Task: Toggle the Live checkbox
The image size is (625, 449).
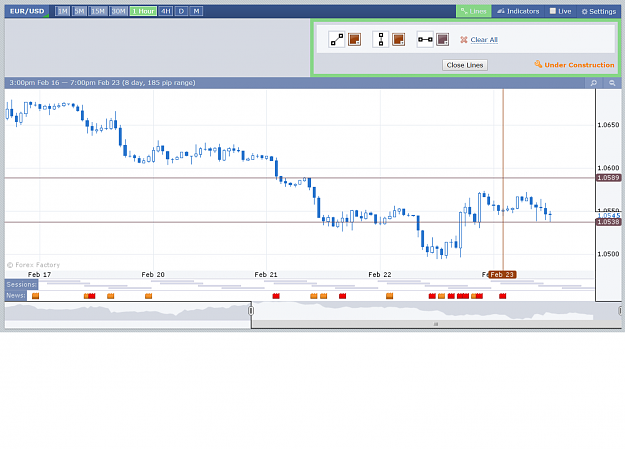Action: pyautogui.click(x=552, y=11)
